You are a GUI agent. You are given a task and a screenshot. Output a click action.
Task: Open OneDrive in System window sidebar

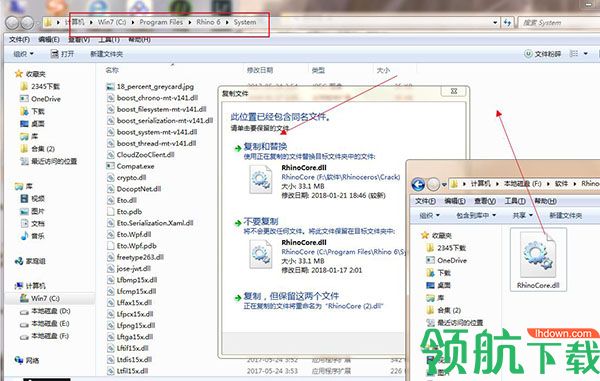click(x=41, y=99)
